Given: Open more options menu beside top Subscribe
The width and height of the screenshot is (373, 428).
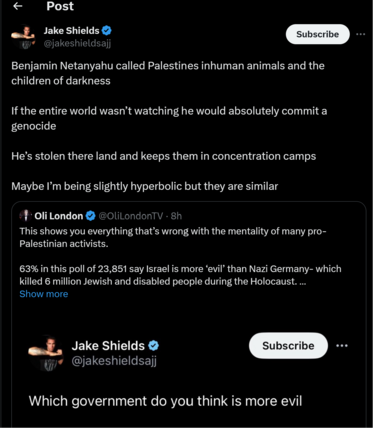Looking at the screenshot, I should pos(361,34).
